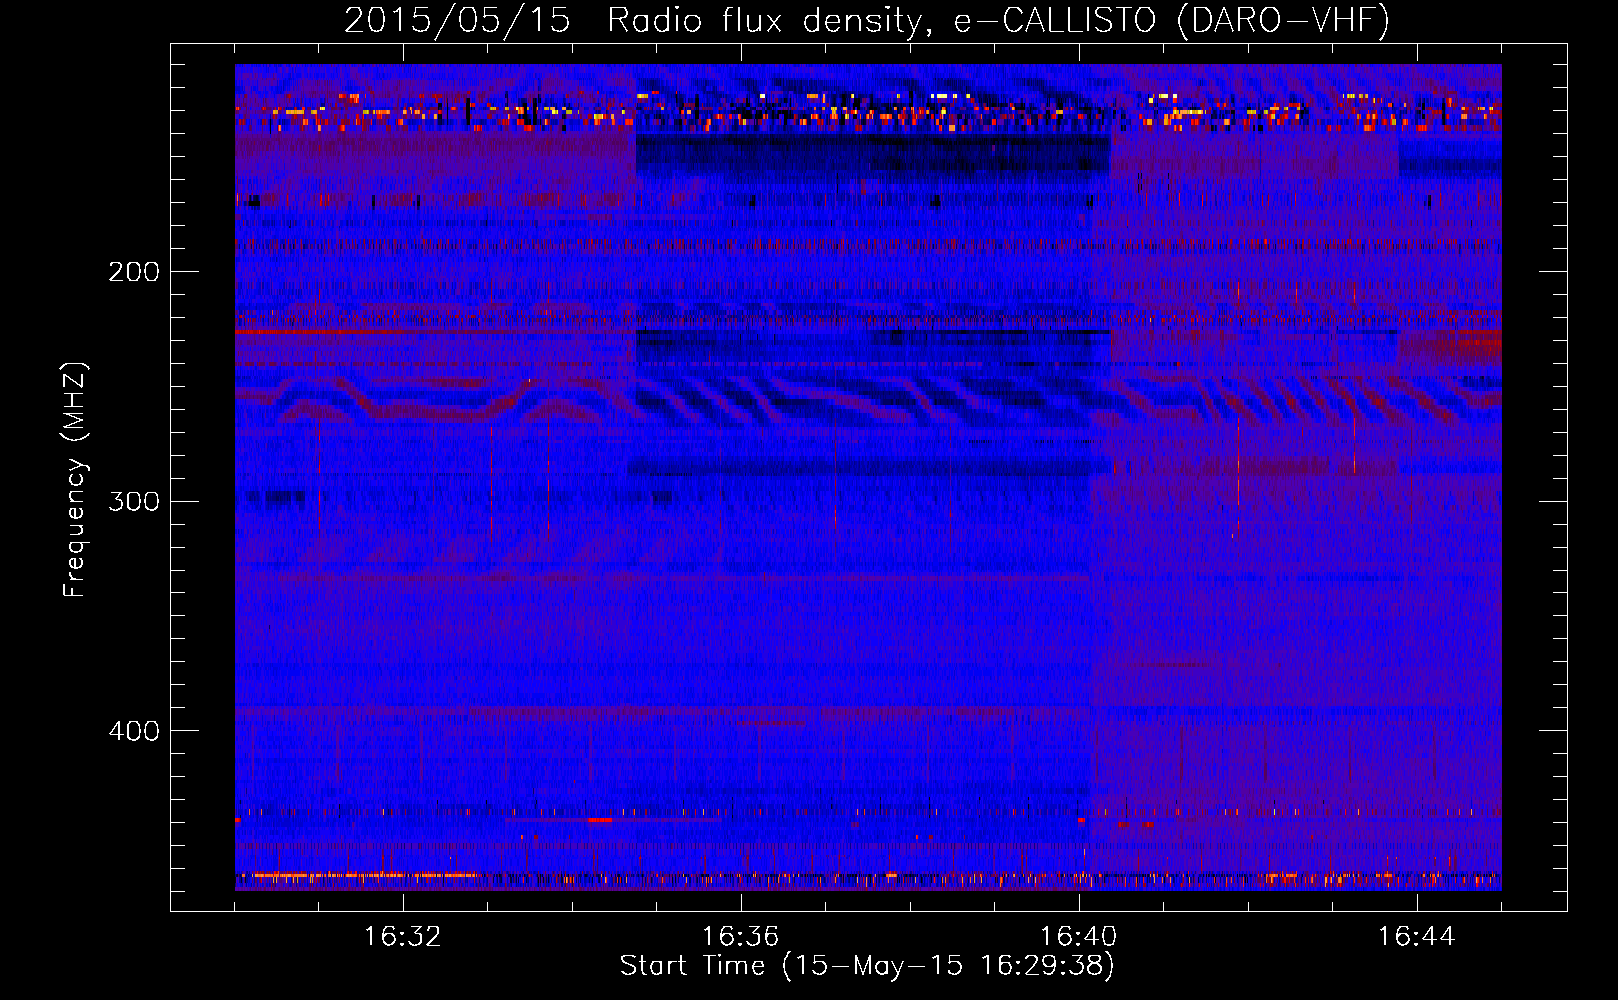
Task: Click the plot title '2015/05/15 Radio flux density, e-CALLISTO (DARO-VHF)'
Action: tap(867, 20)
